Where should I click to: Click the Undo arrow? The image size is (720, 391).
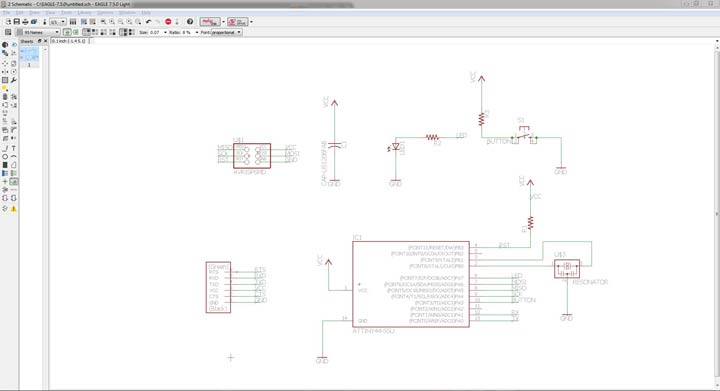coord(148,22)
